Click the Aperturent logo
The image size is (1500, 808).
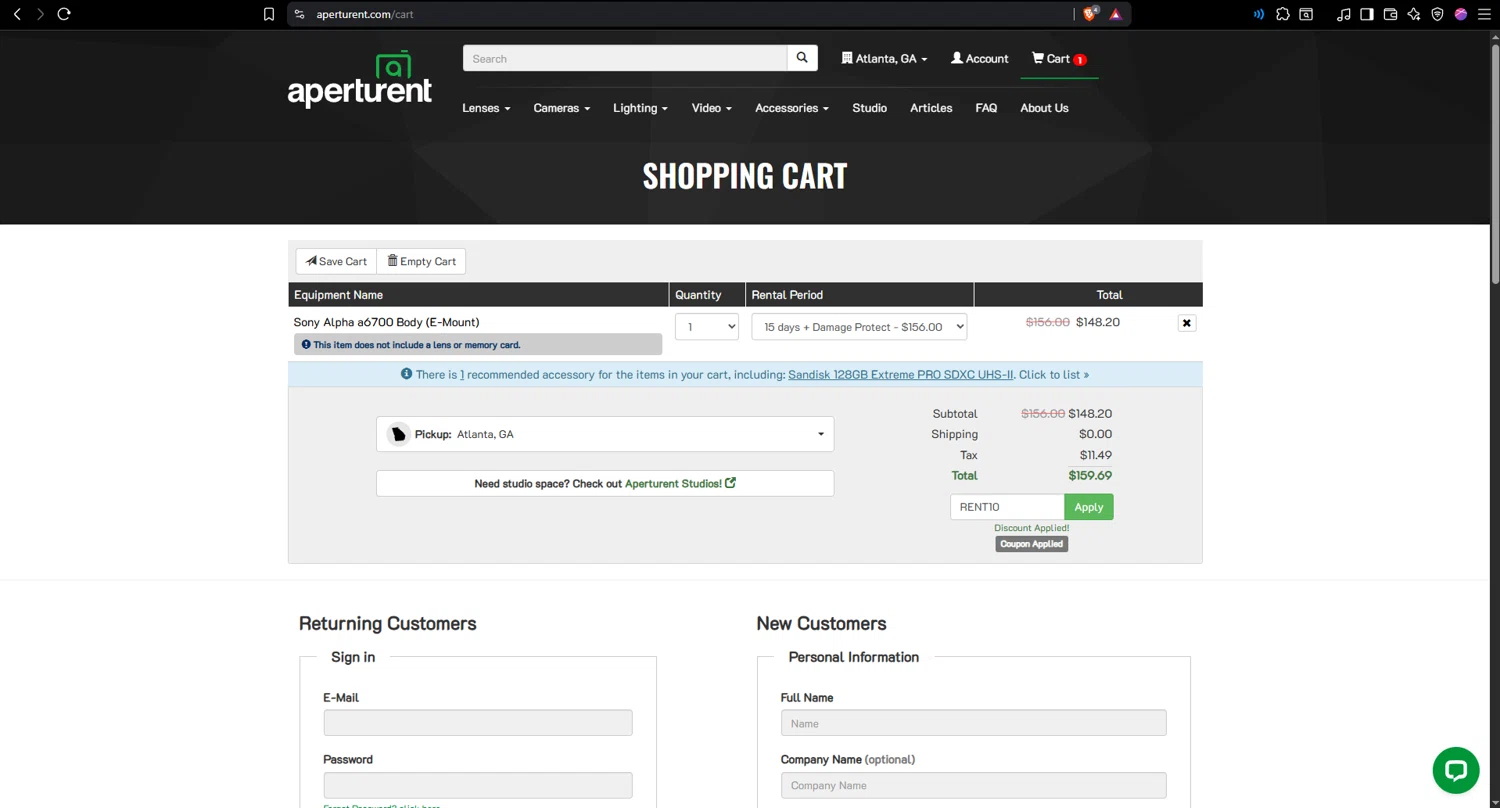pyautogui.click(x=360, y=79)
